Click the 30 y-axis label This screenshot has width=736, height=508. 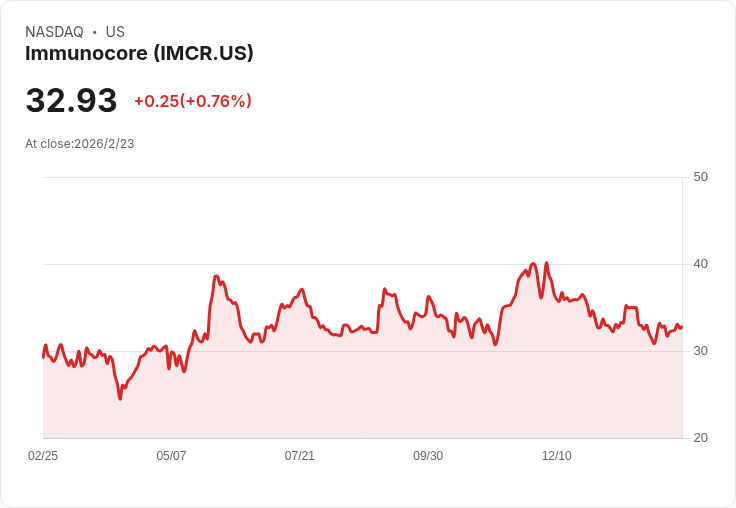point(700,351)
